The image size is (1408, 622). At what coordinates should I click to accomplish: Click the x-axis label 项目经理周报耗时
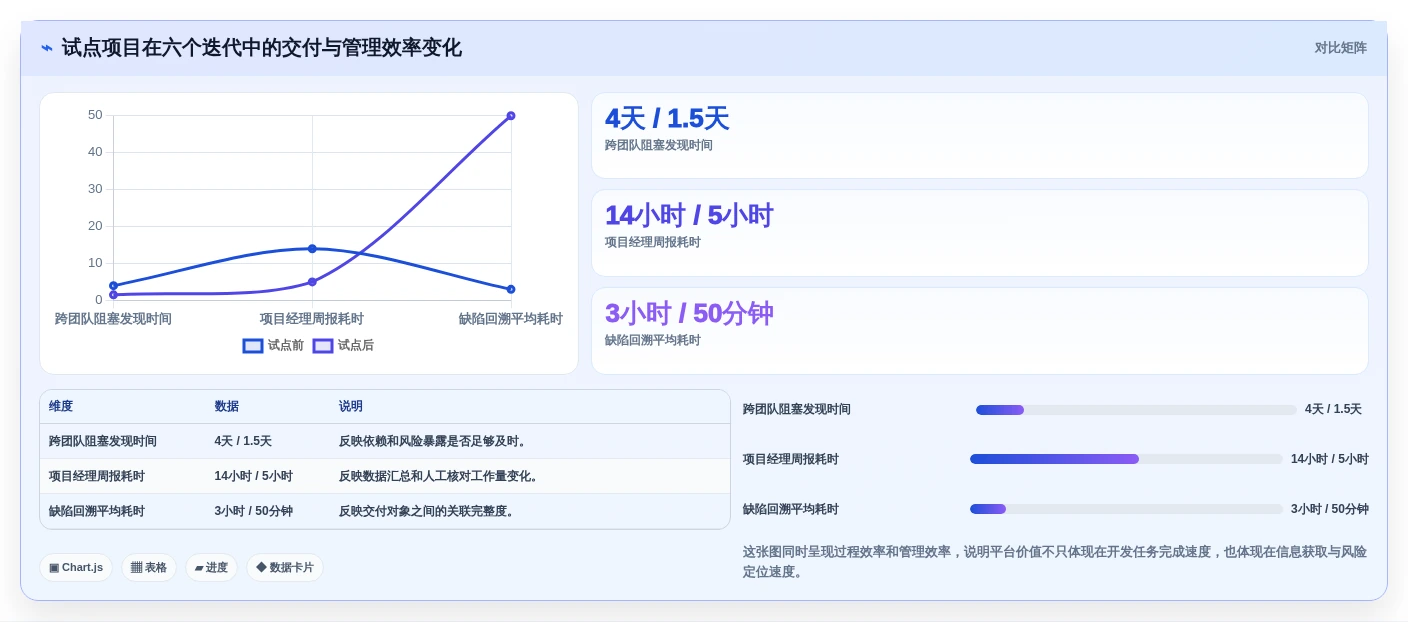coord(312,319)
